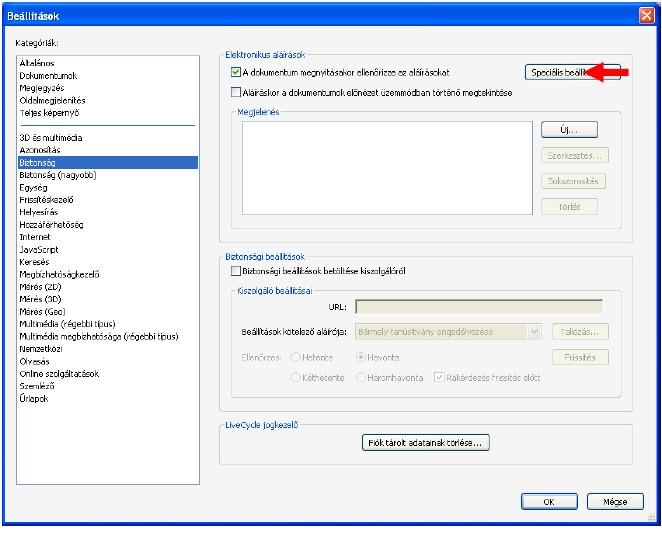Click the Frissítés button

click(x=580, y=357)
